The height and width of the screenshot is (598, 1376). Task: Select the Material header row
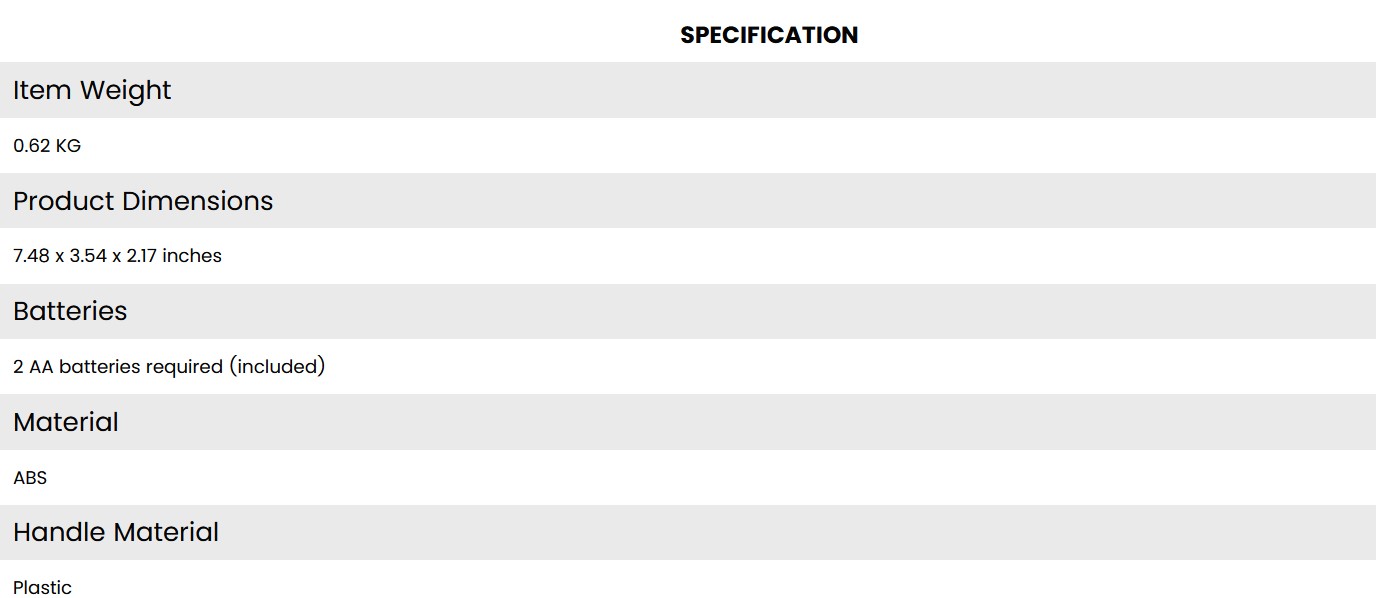click(x=688, y=422)
